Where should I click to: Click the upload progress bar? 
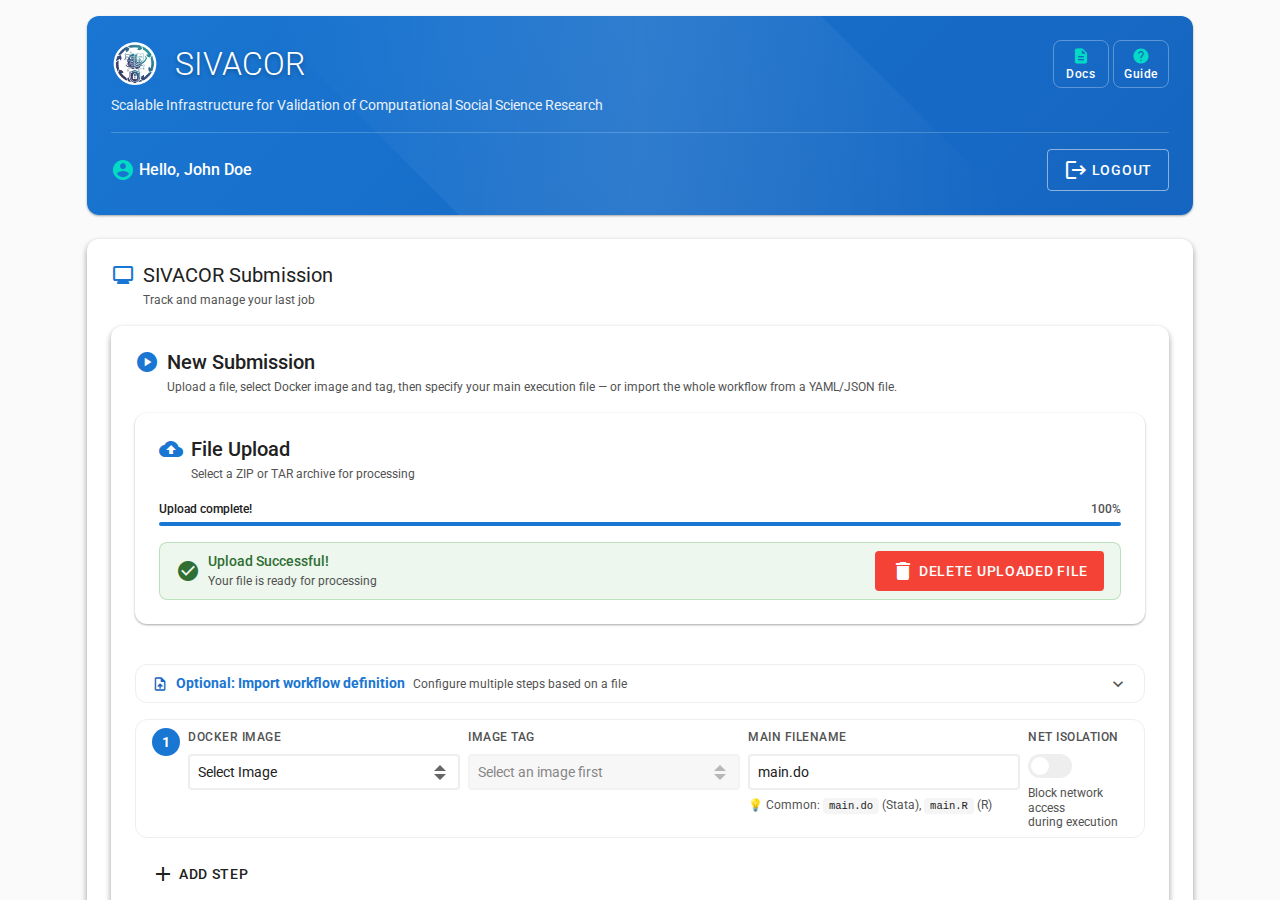click(x=640, y=523)
